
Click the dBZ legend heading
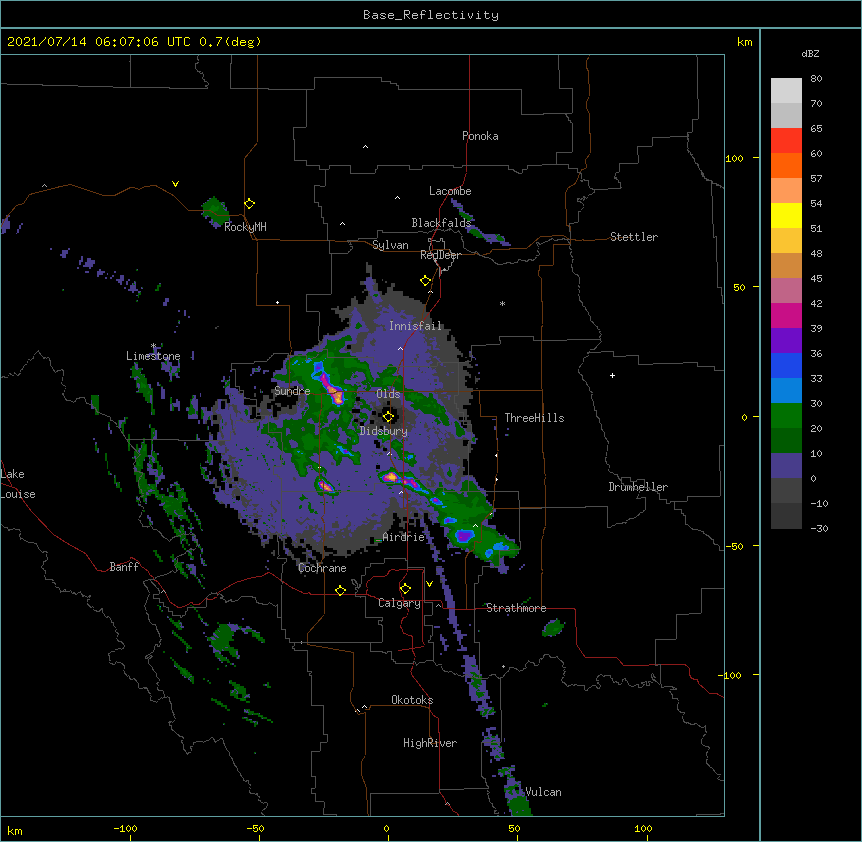[810, 54]
